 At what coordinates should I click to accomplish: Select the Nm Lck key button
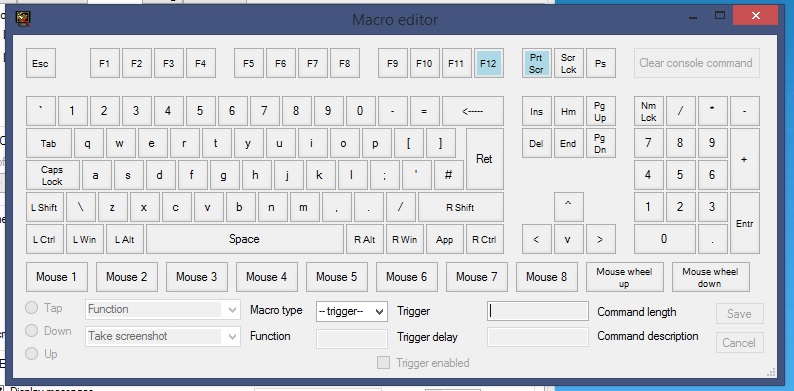click(x=649, y=111)
